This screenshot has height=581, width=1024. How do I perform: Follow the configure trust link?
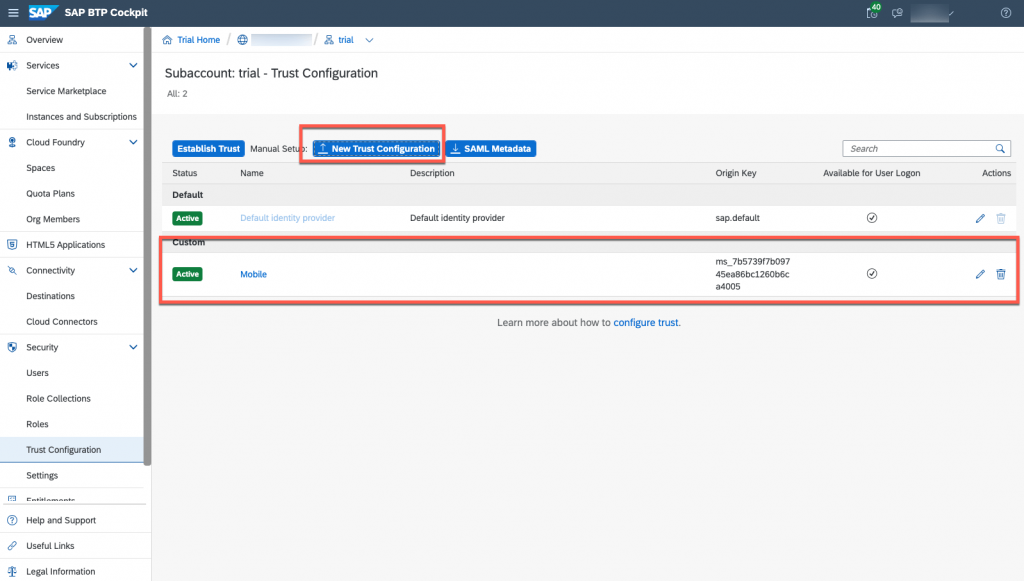pyautogui.click(x=647, y=322)
